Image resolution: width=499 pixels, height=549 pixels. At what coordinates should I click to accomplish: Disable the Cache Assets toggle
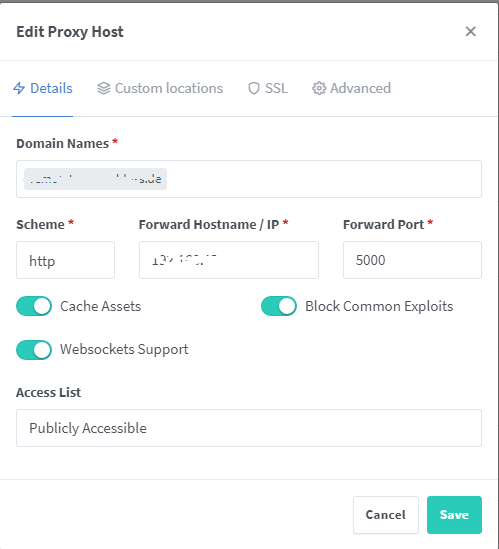pyautogui.click(x=34, y=306)
